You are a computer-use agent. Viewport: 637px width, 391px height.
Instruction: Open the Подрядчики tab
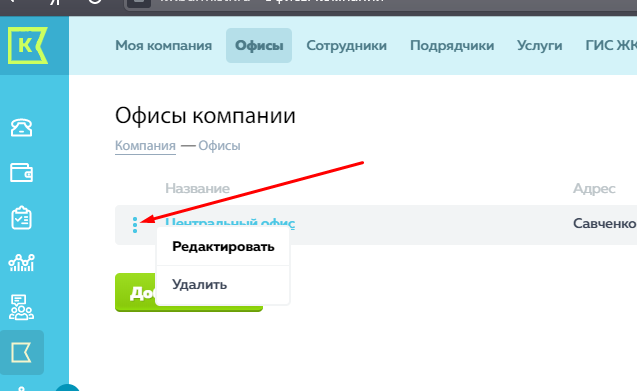(x=452, y=46)
